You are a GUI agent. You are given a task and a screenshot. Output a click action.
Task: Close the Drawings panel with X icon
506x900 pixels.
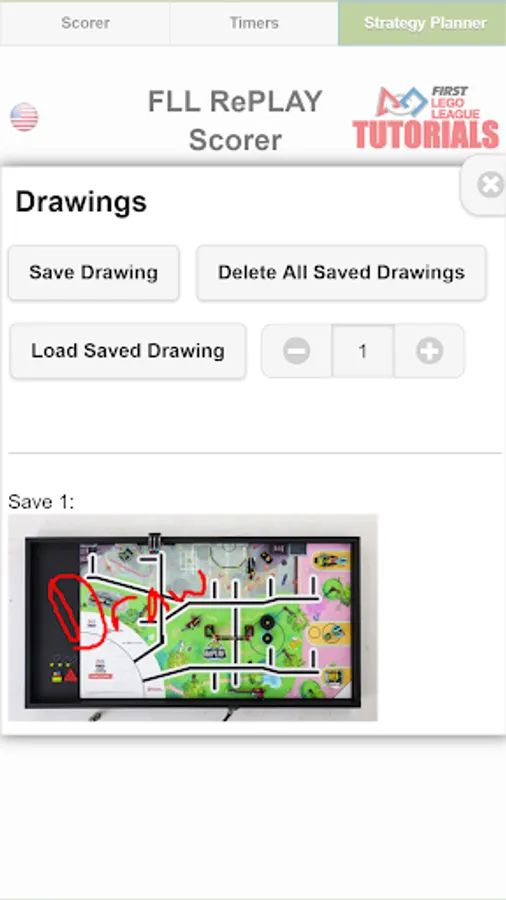coord(491,185)
